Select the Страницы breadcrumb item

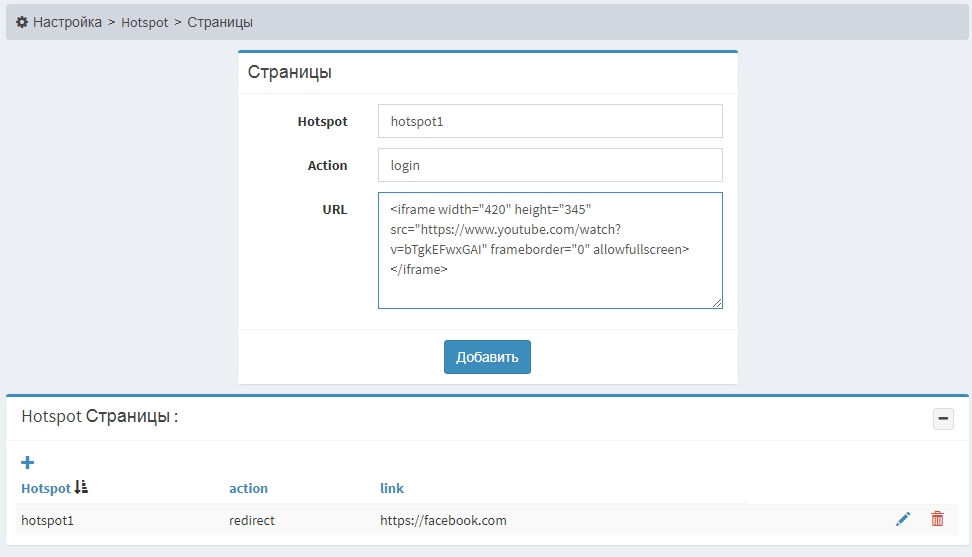point(220,21)
